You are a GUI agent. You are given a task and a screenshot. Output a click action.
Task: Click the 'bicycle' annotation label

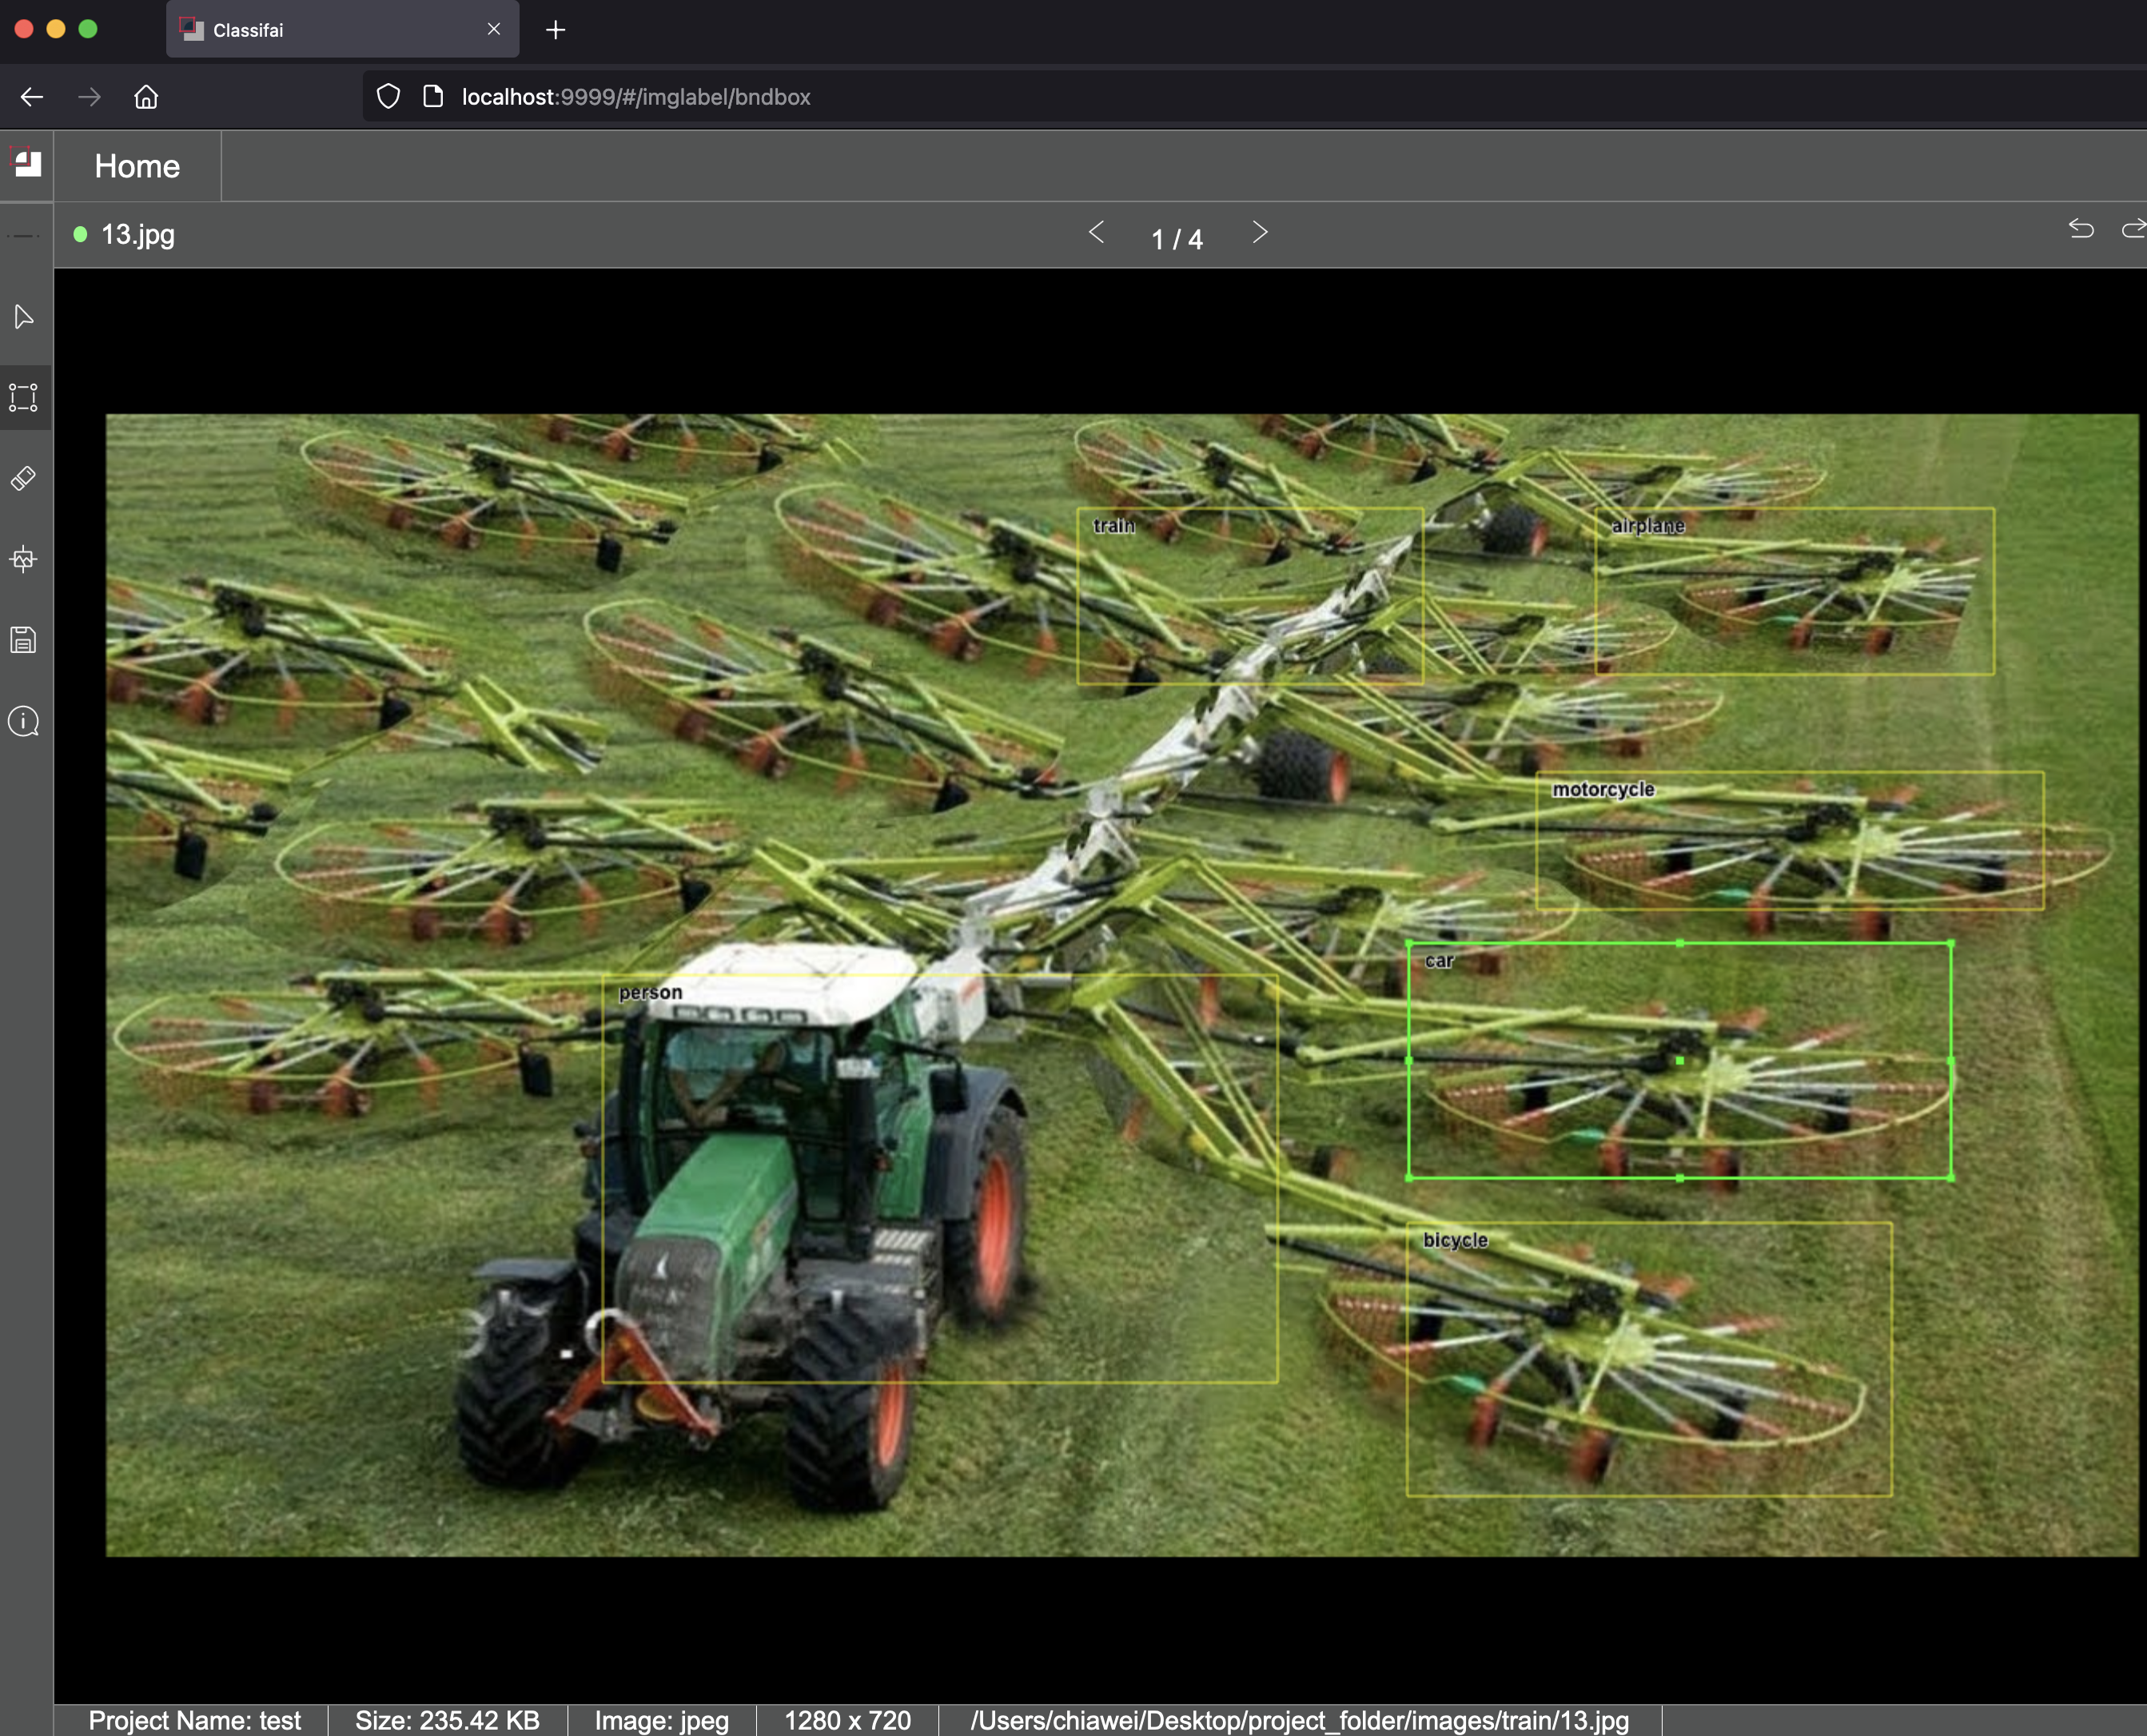(1455, 1240)
